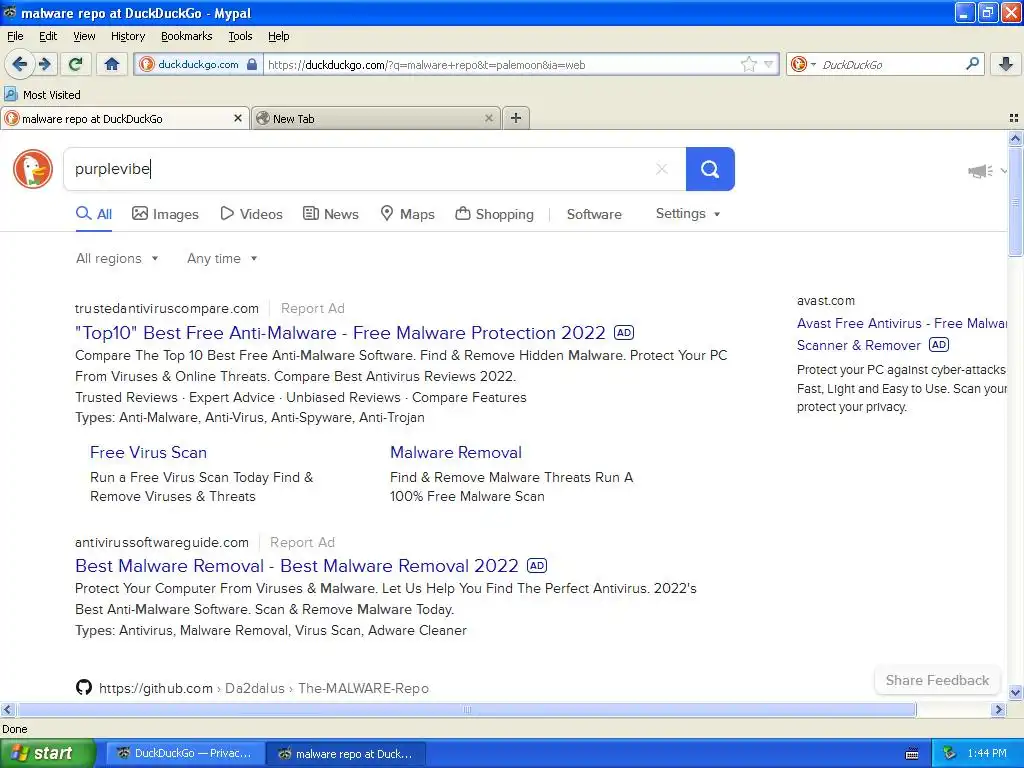Click the vertical scrollbar down arrow
1024x768 pixels.
click(1015, 692)
